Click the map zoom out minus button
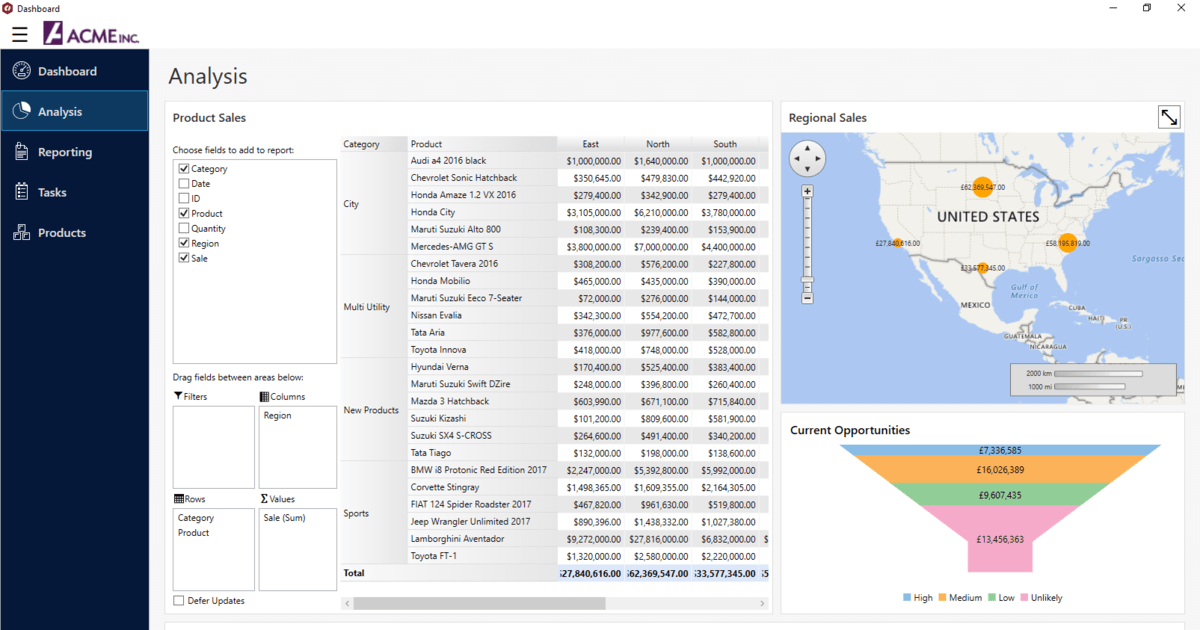This screenshot has width=1200, height=630. 807,297
